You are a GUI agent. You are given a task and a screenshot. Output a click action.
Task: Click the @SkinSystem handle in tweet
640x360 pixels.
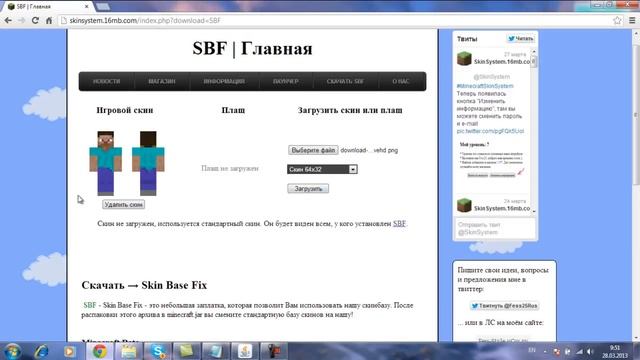(491, 77)
